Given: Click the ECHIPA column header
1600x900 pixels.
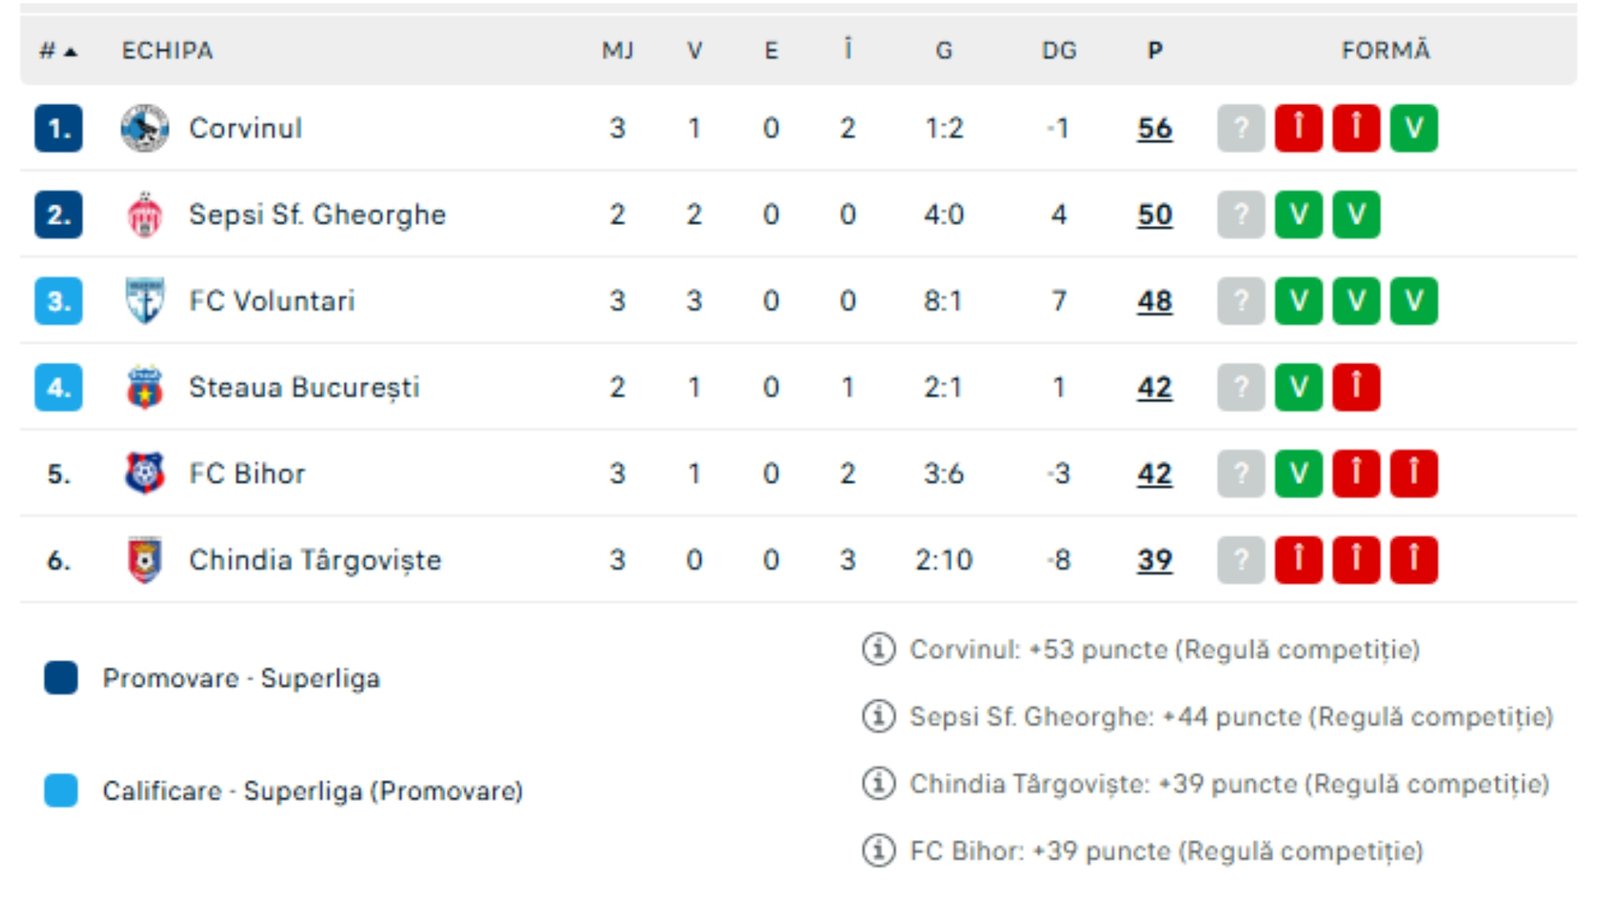Looking at the screenshot, I should point(166,49).
